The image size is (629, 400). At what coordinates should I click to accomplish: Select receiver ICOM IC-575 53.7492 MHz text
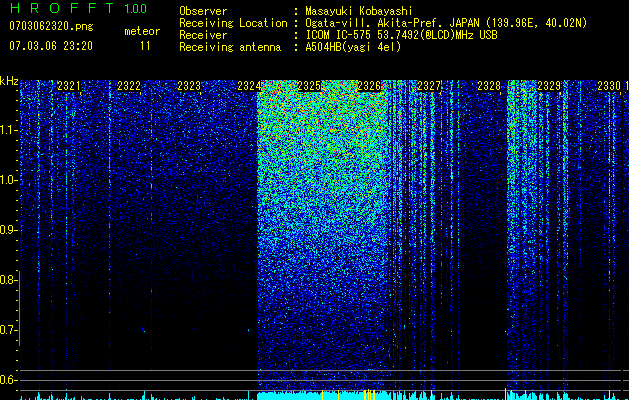click(401, 35)
